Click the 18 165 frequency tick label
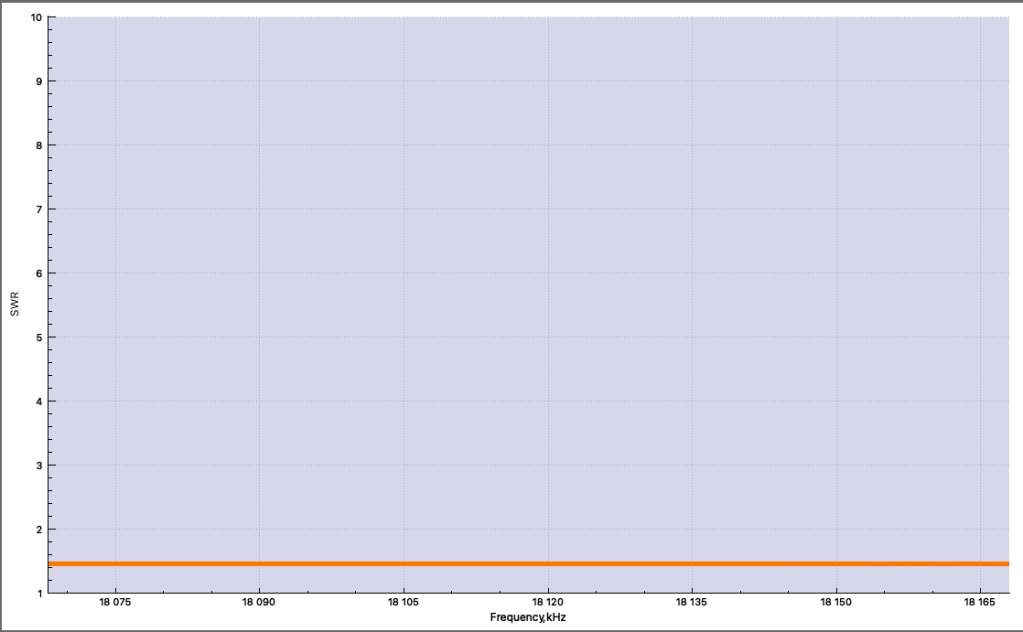The height and width of the screenshot is (632, 1023). 980,603
